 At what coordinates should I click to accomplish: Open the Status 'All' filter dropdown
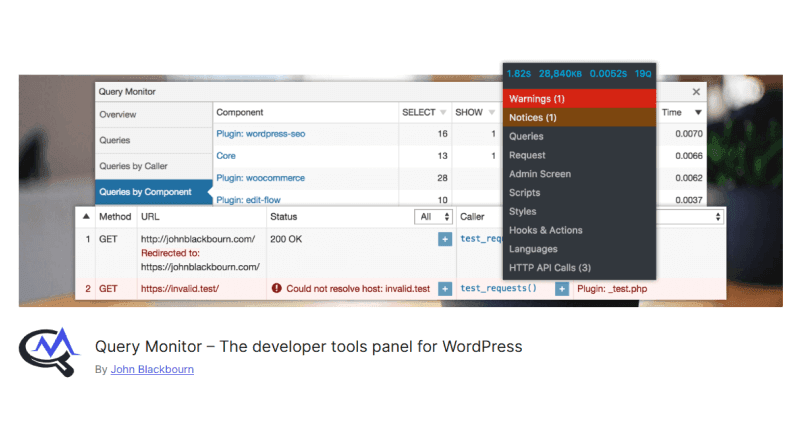click(x=434, y=216)
